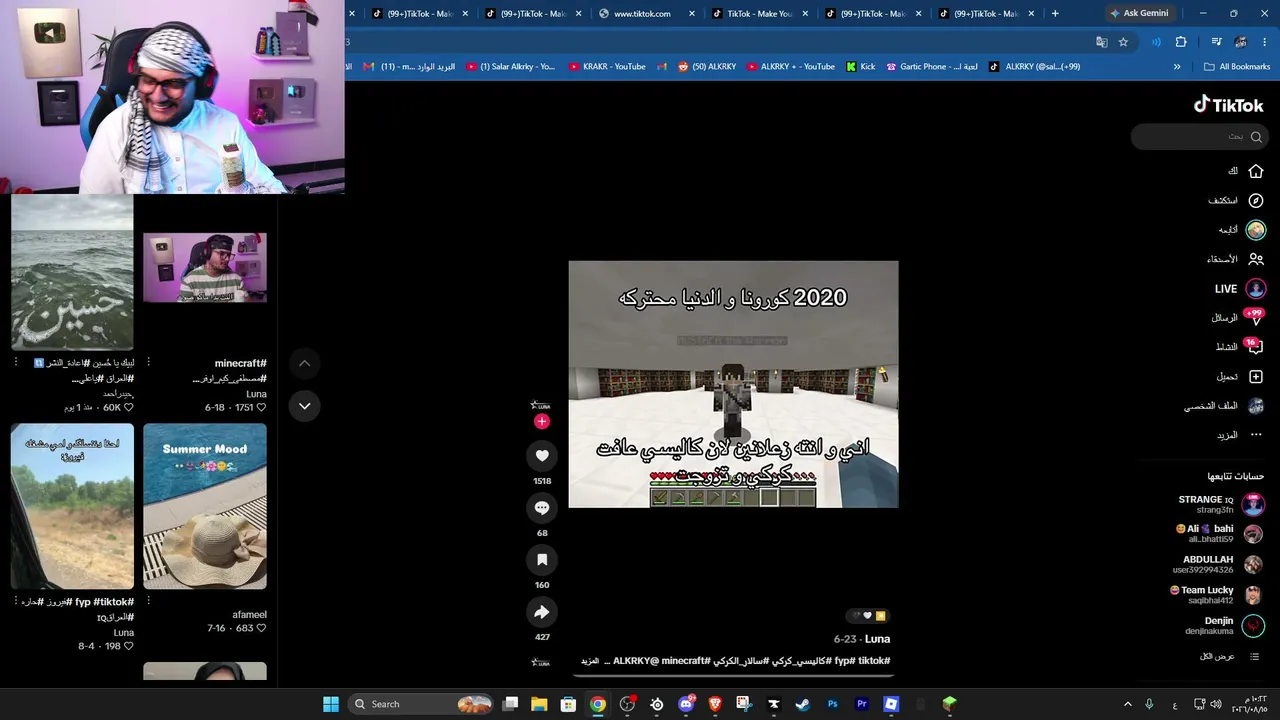Open the ALKRKY + YouTube bookmark
Viewport: 1280px width, 720px height.
point(791,67)
